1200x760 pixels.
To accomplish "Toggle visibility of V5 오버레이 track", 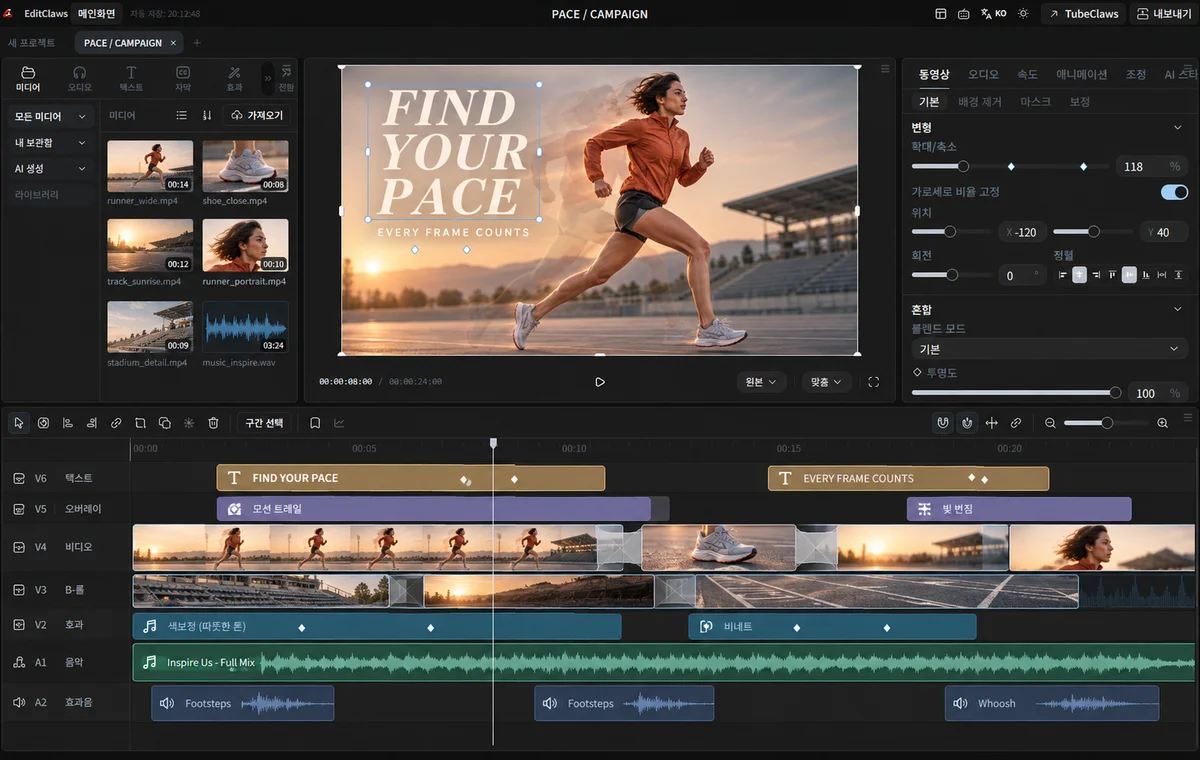I will pyautogui.click(x=19, y=509).
